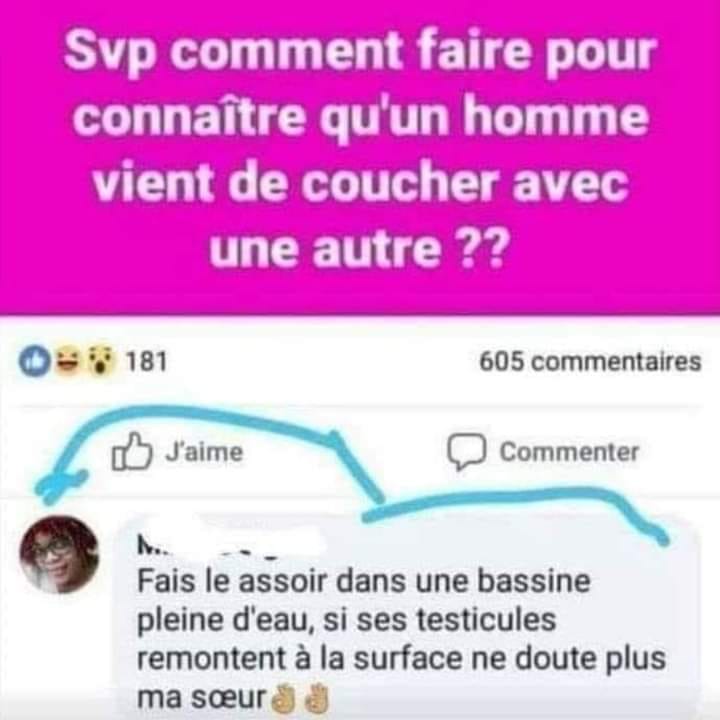The image size is (720, 720).
Task: Click the Haha laughing reaction emoji
Action: coord(68,361)
